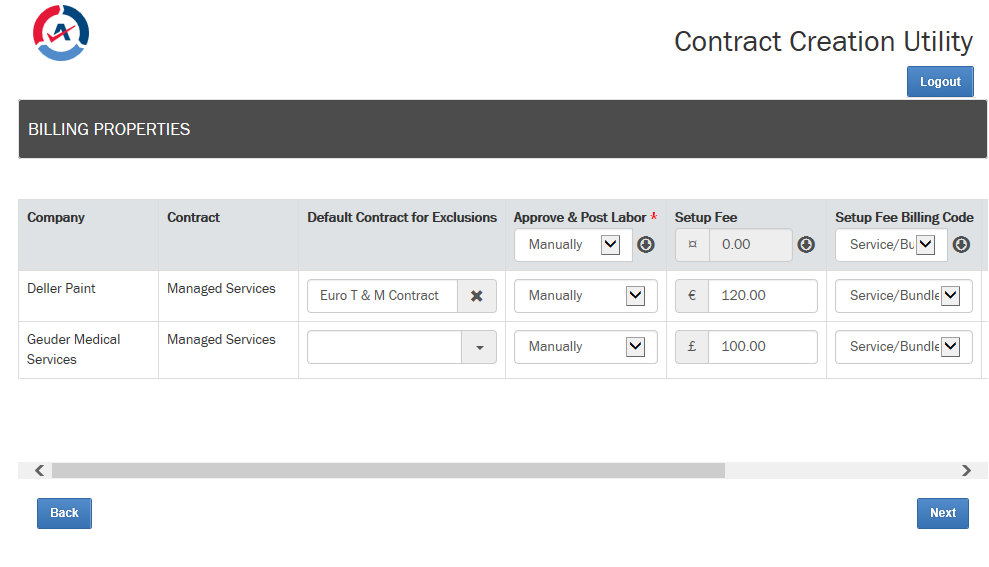The height and width of the screenshot is (567, 989).
Task: Click the Autotask logo icon
Action: click(61, 33)
